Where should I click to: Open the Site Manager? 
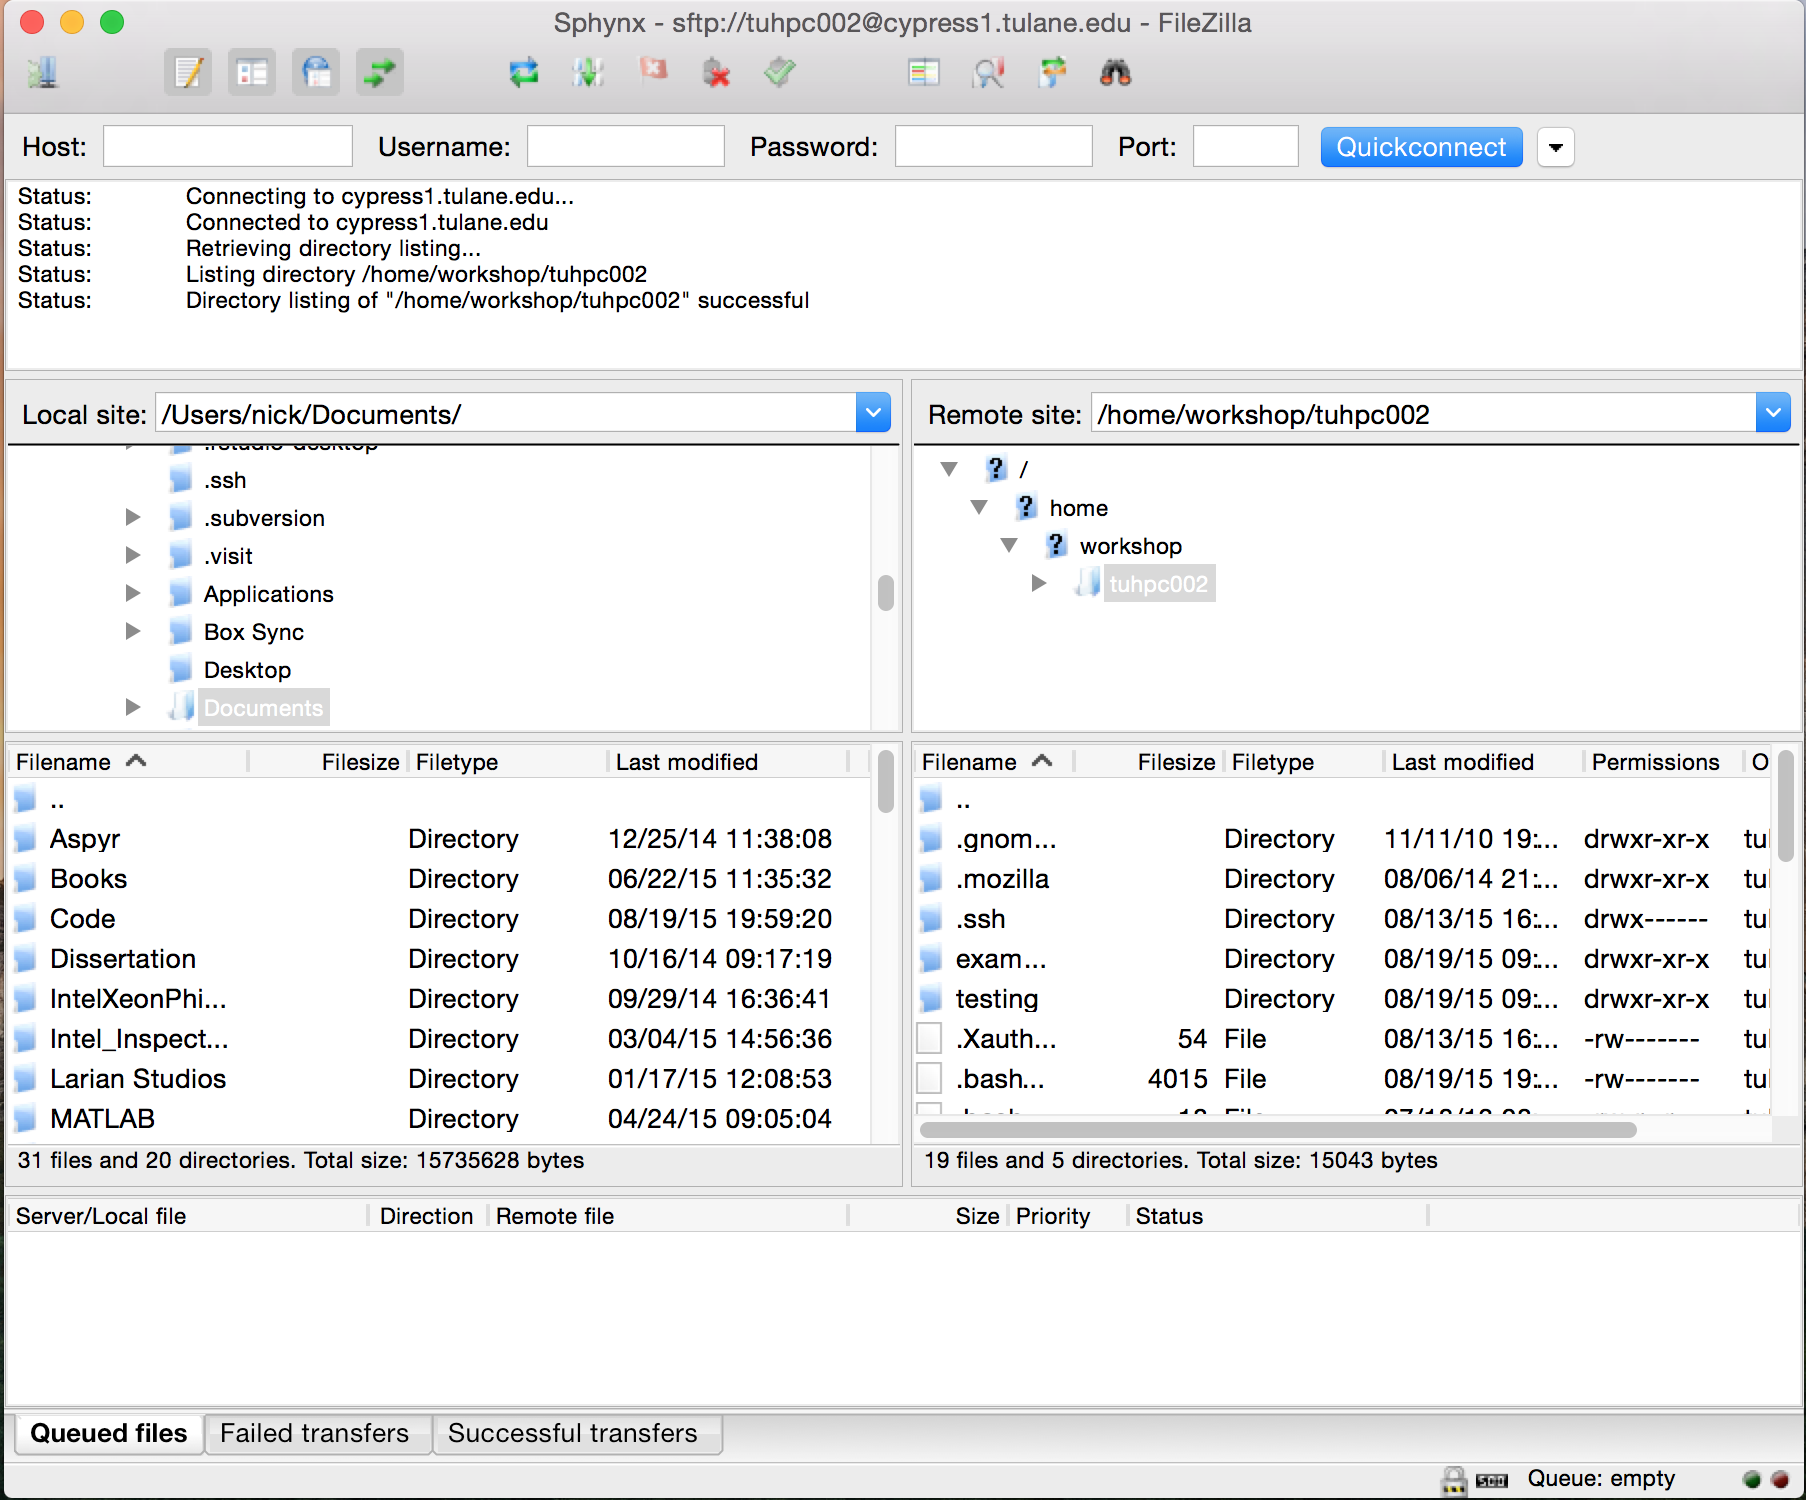pyautogui.click(x=43, y=73)
